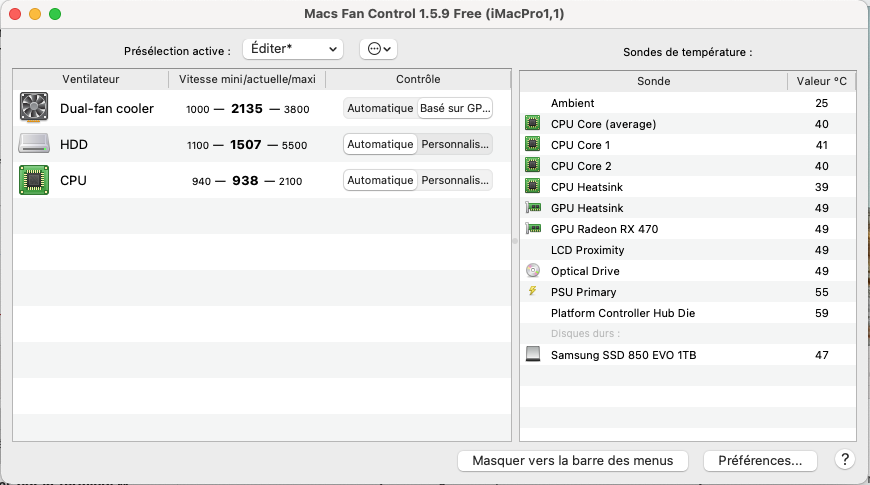Set HDD fan control to Automatique

(380, 144)
